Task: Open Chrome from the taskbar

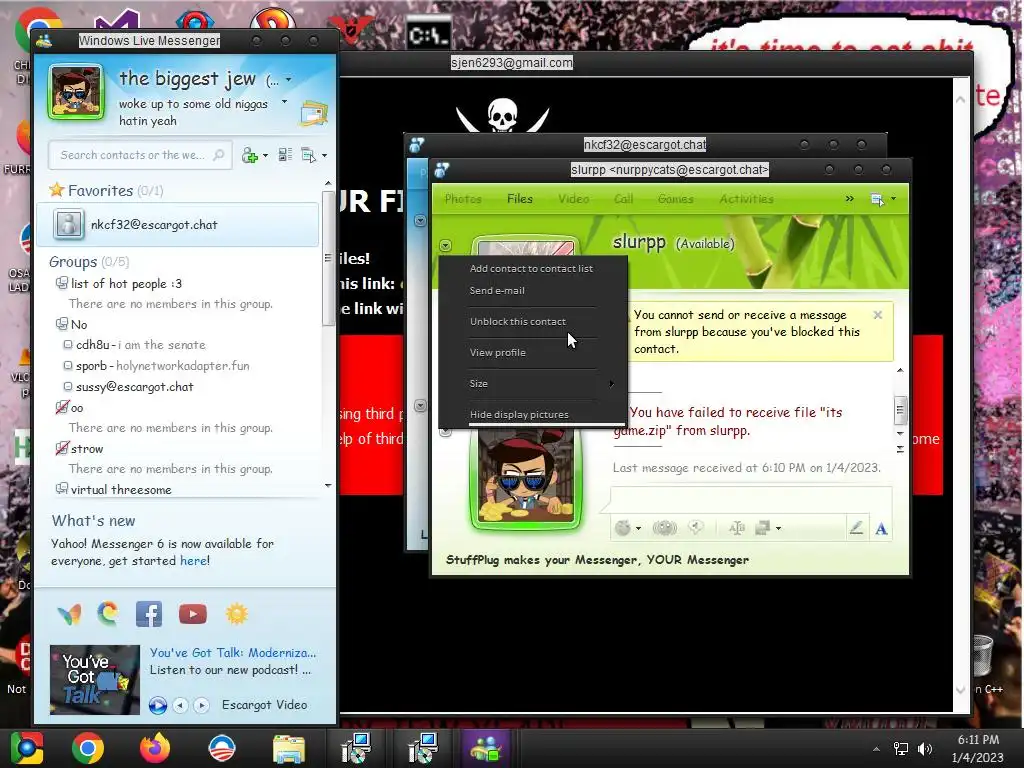Action: pyautogui.click(x=88, y=748)
